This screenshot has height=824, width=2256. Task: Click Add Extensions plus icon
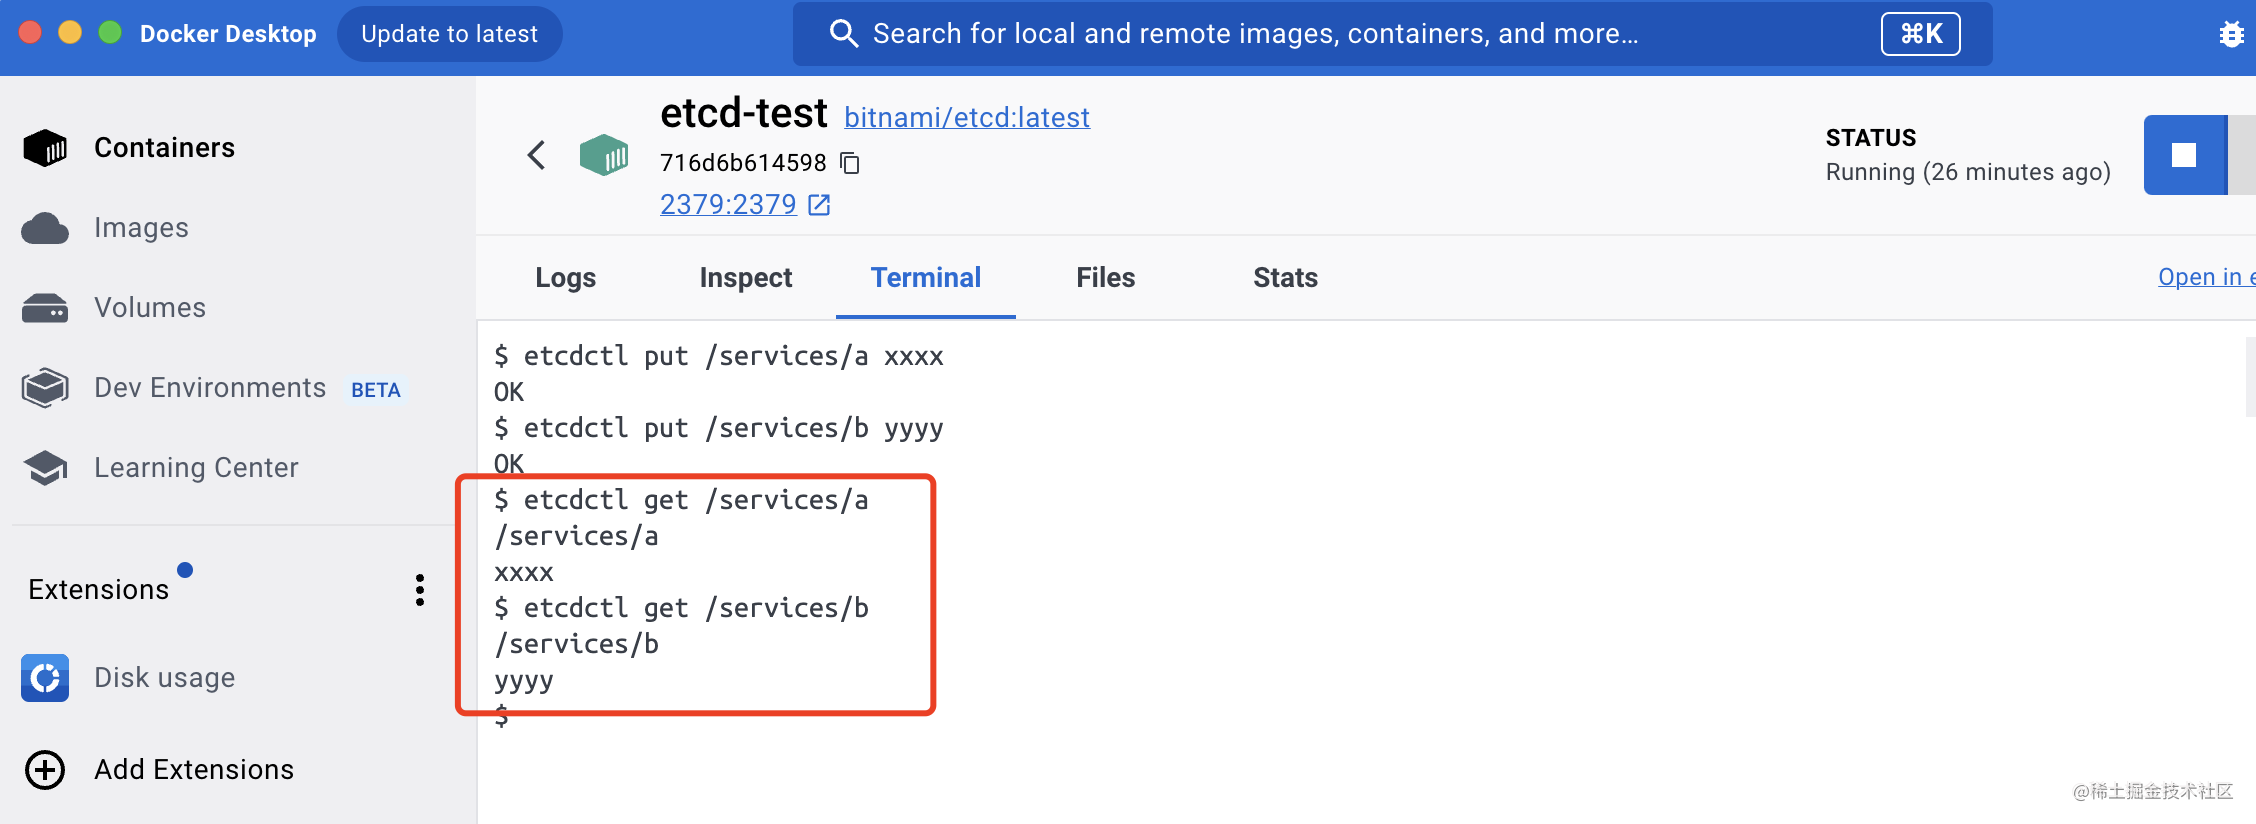[x=45, y=770]
